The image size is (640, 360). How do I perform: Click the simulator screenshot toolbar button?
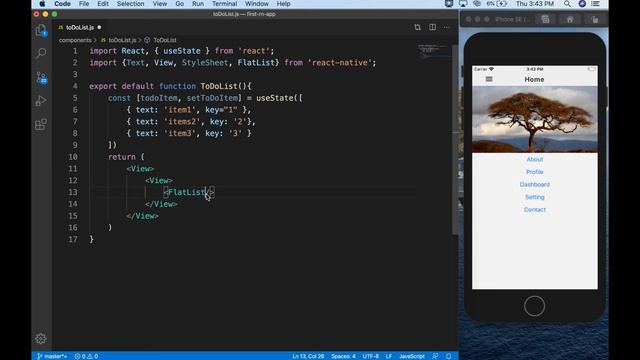[545, 19]
